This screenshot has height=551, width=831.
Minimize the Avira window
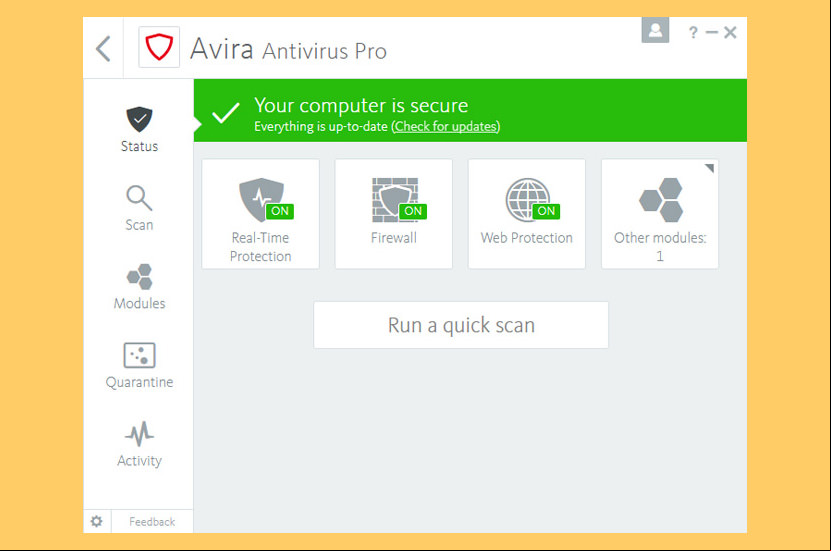(712, 33)
